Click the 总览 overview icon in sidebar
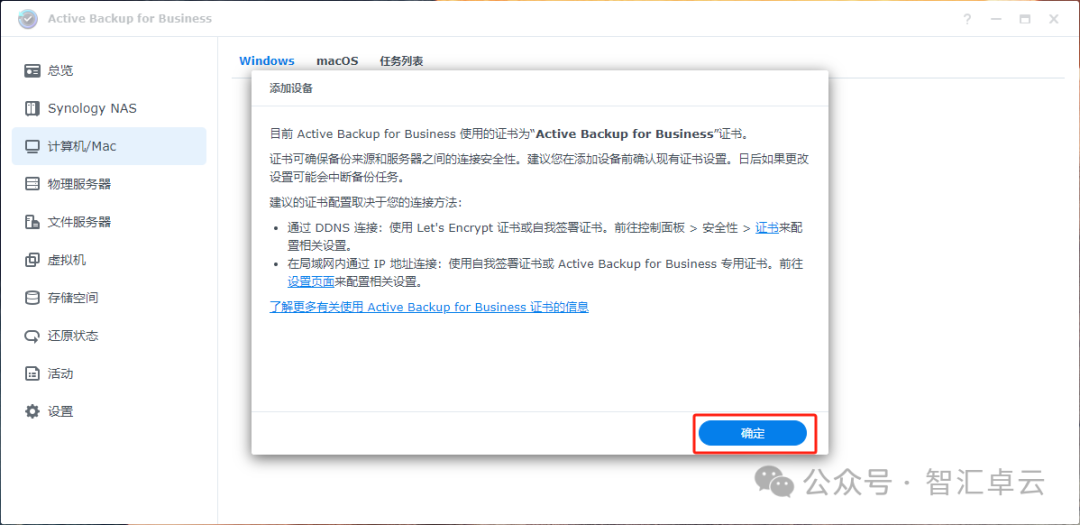The height and width of the screenshot is (525, 1080). tap(32, 70)
